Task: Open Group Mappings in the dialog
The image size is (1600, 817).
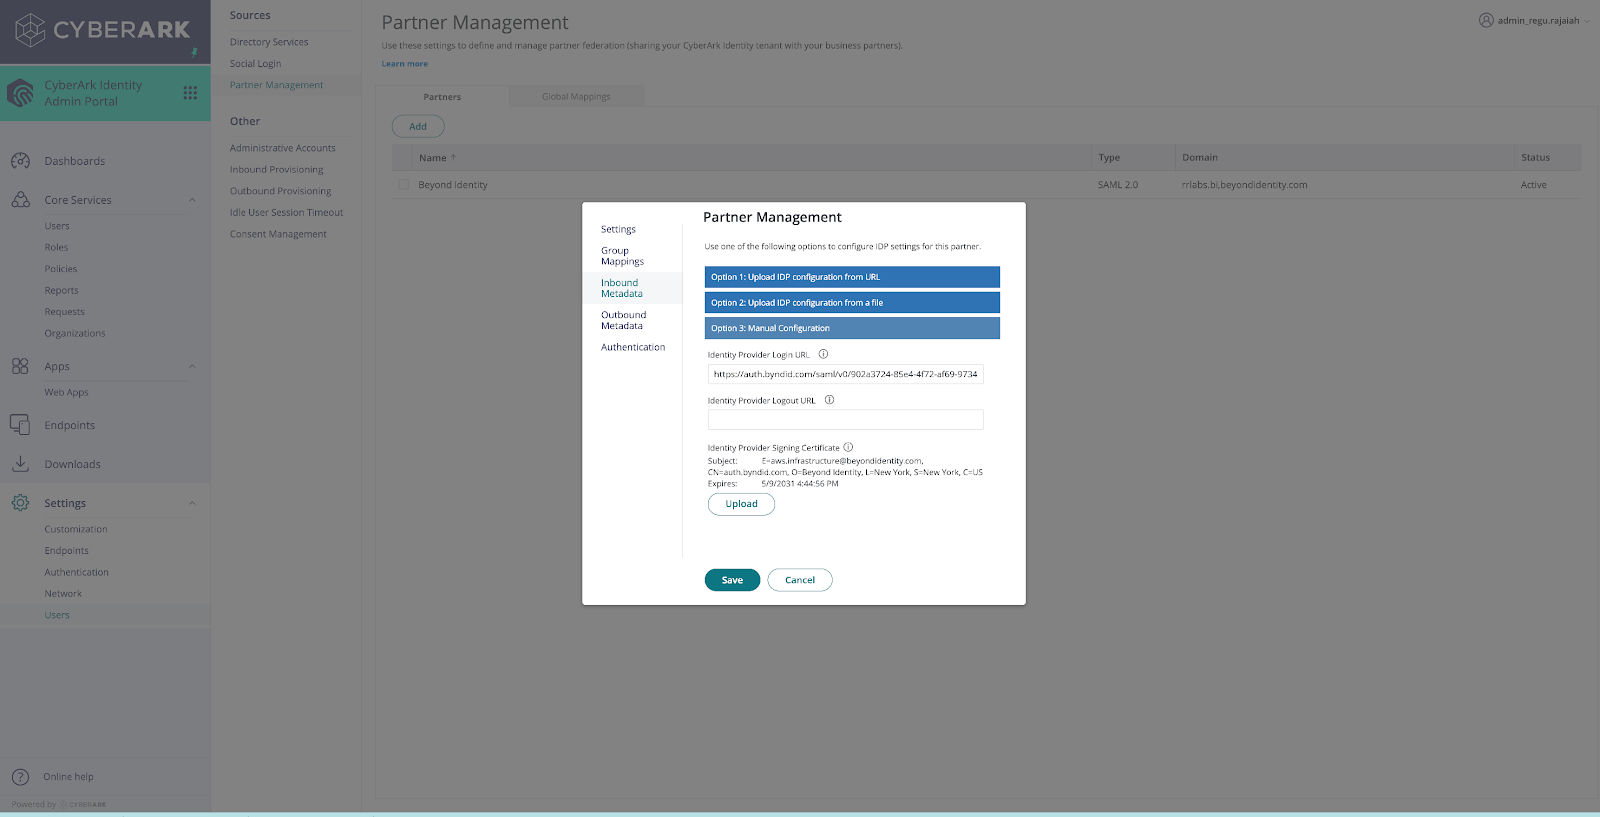Action: (622, 256)
